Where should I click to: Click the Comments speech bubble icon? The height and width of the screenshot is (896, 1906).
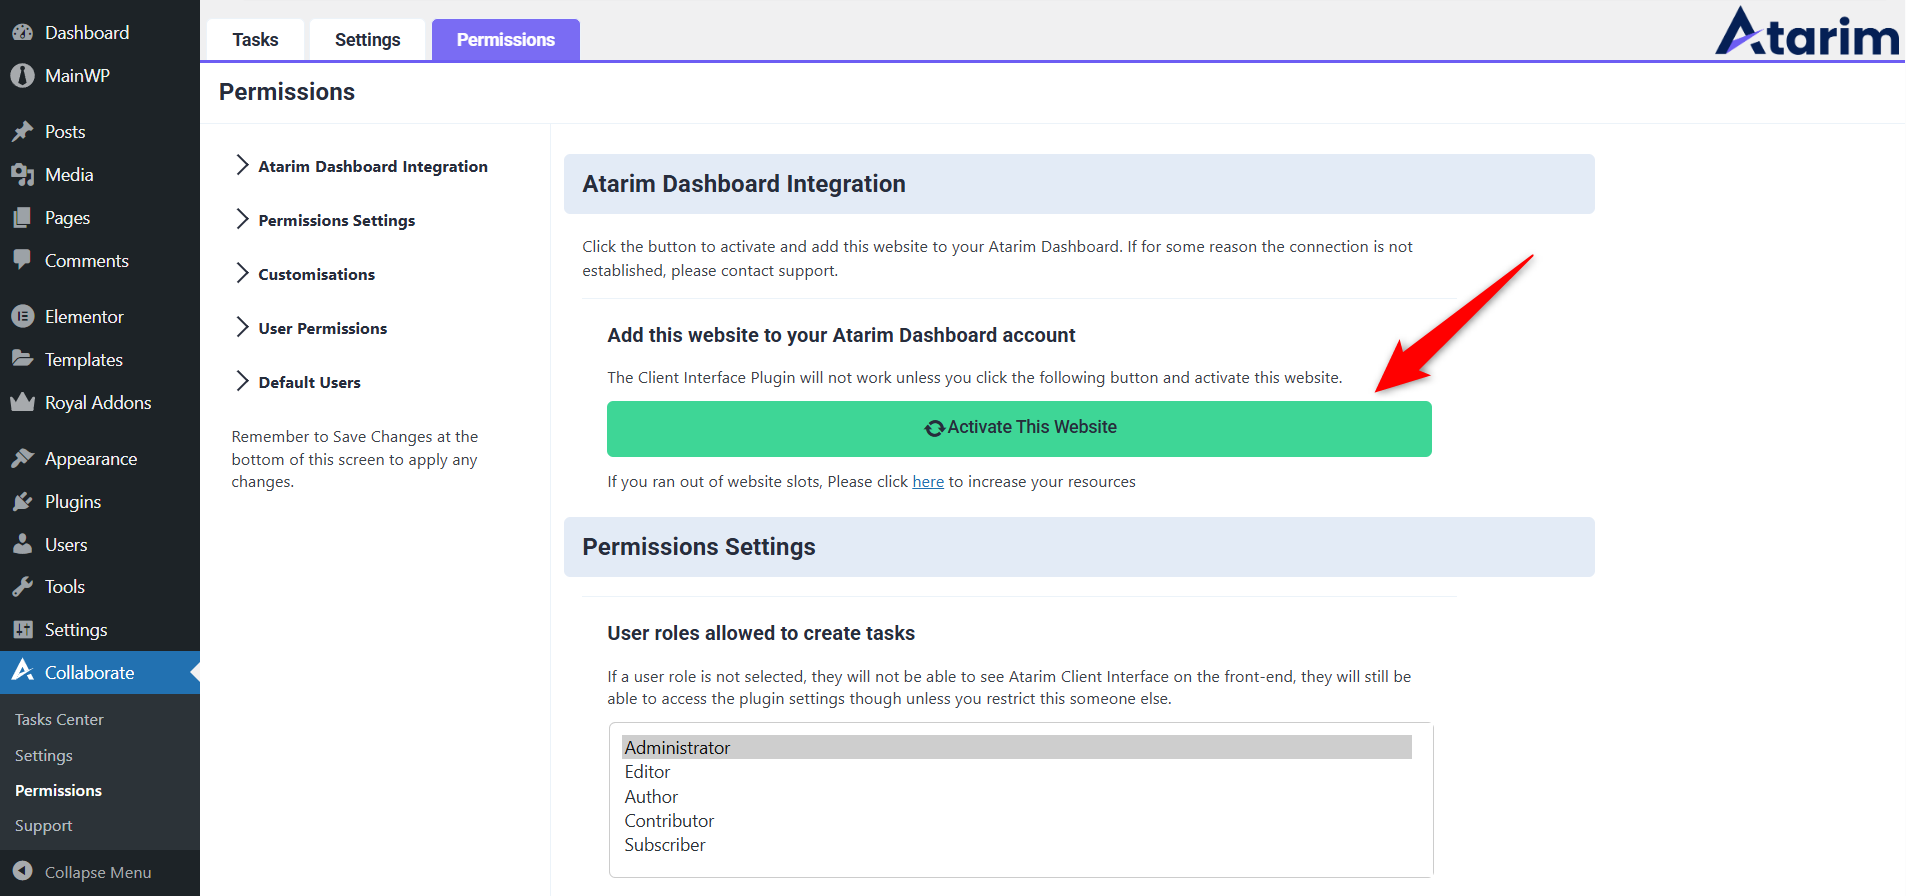pyautogui.click(x=22, y=260)
